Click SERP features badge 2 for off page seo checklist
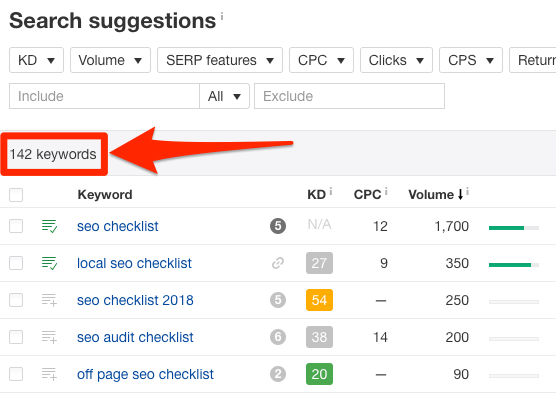The height and width of the screenshot is (393, 556). click(278, 374)
